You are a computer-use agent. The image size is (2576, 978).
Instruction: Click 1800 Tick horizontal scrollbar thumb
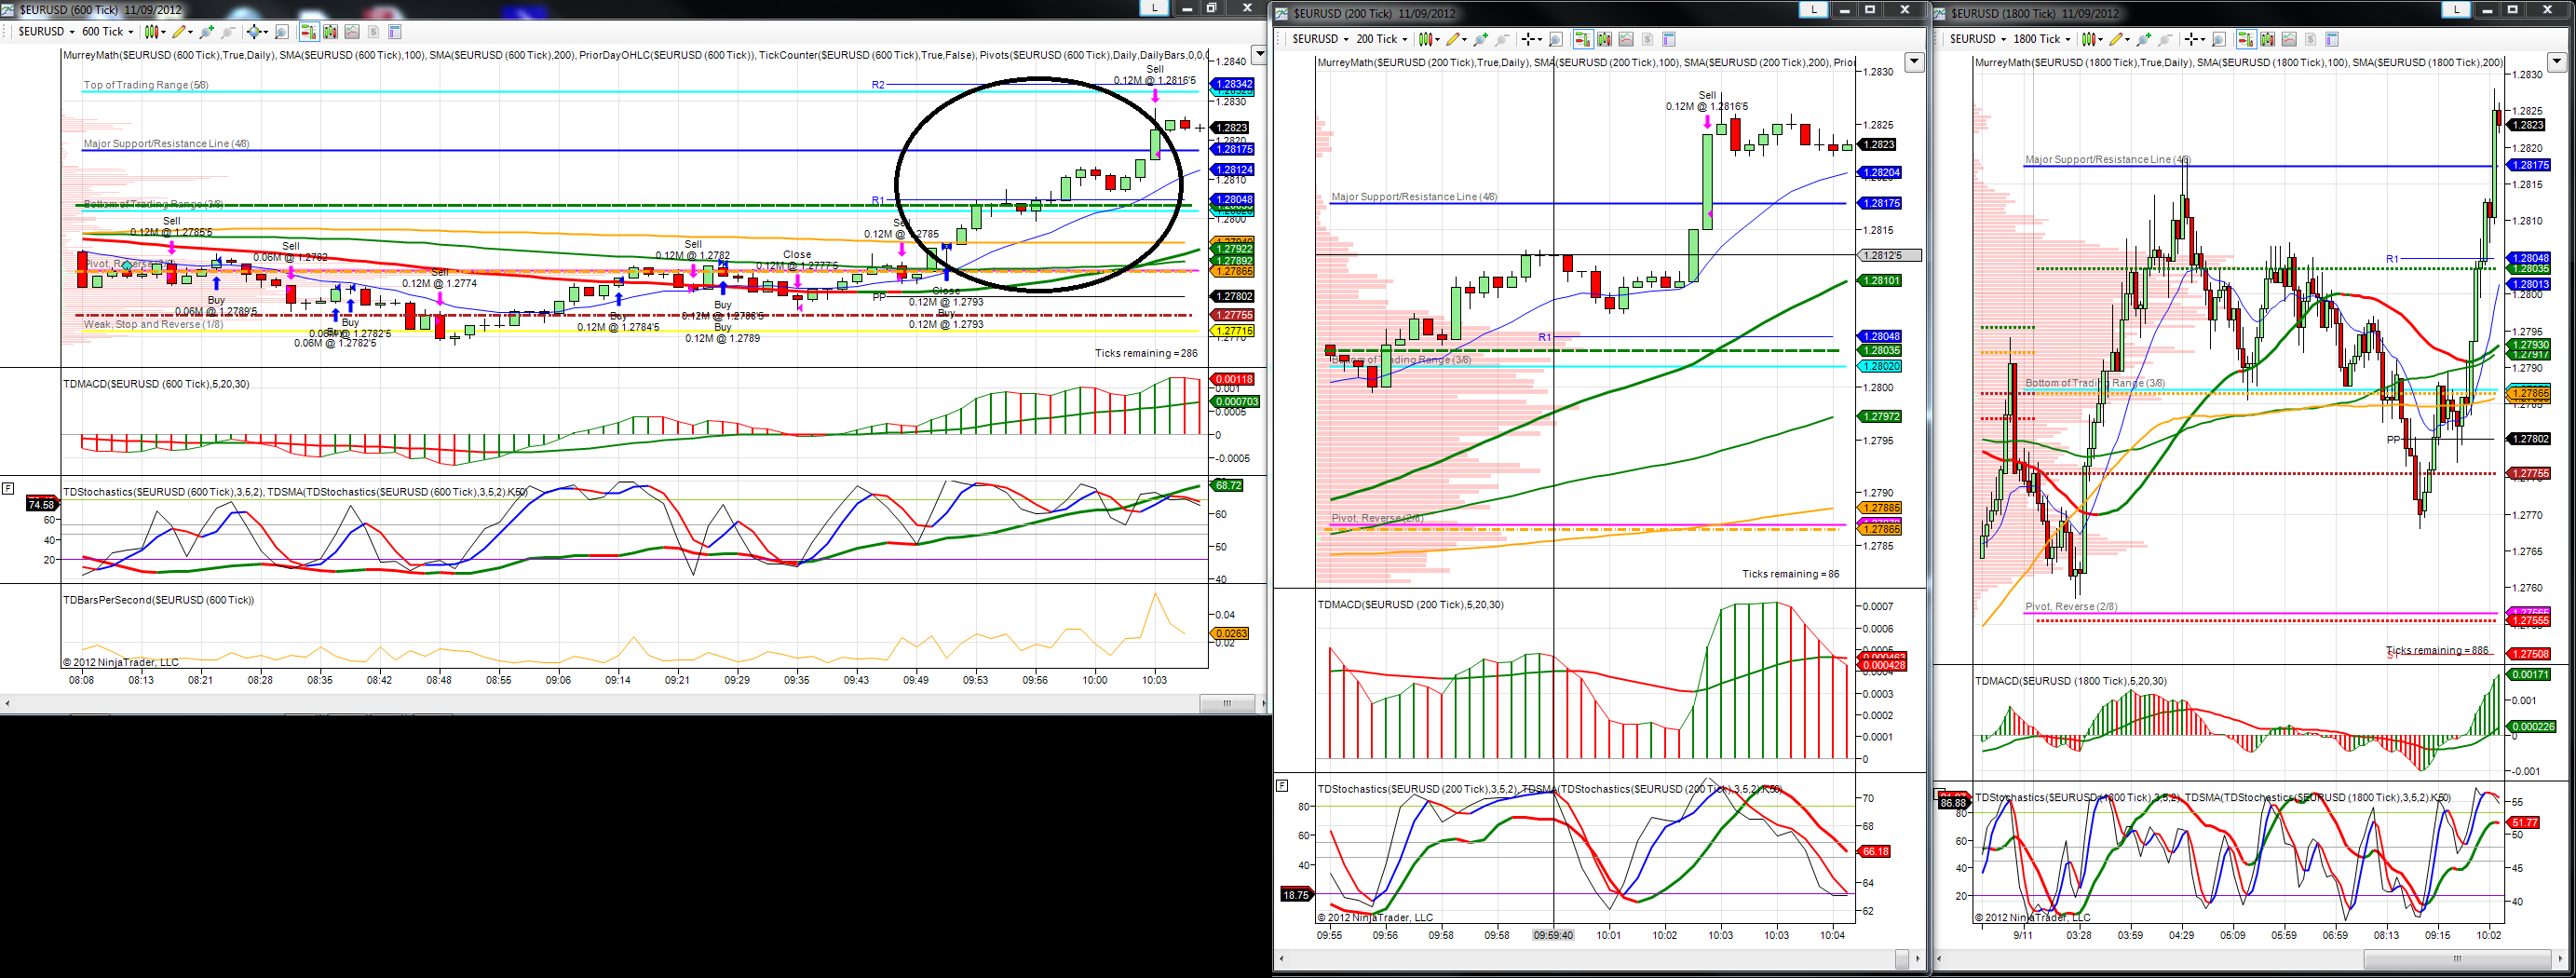point(2457,958)
